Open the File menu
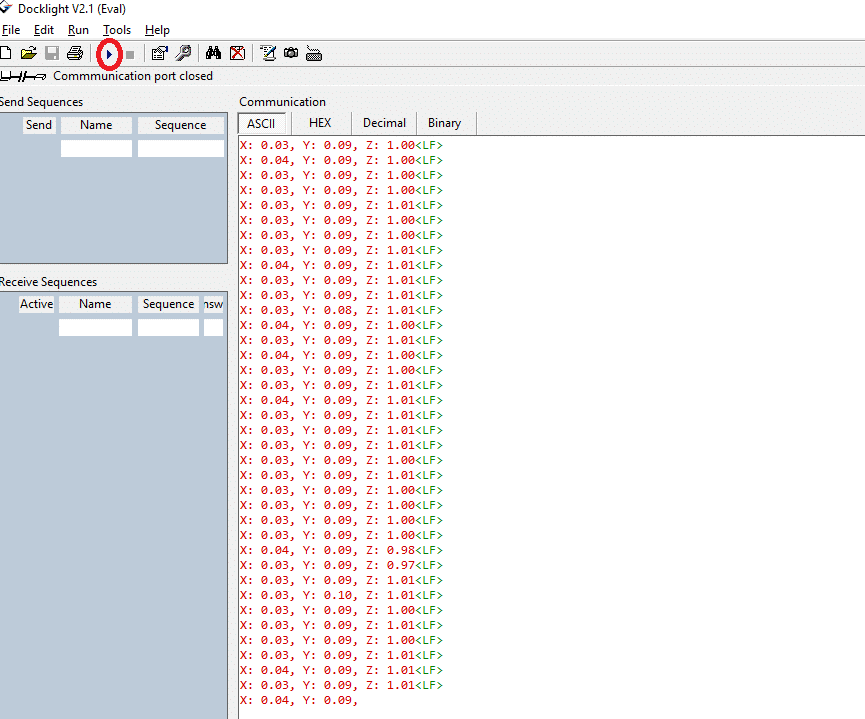Viewport: 865px width, 719px height. [11, 30]
